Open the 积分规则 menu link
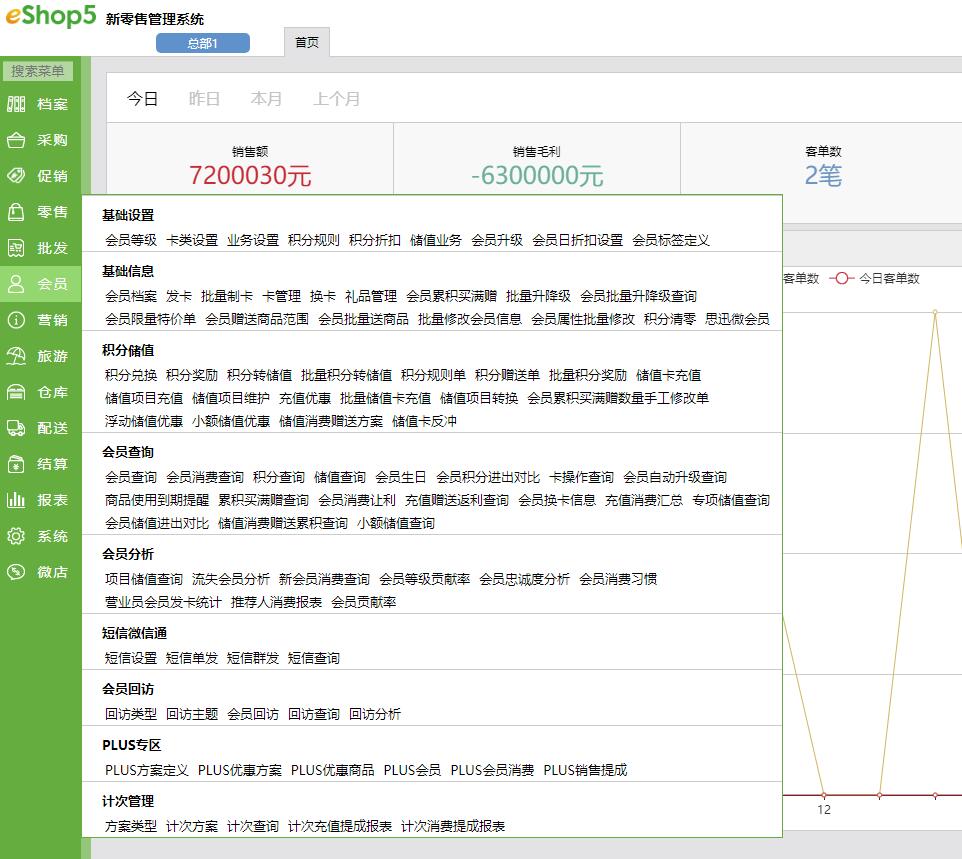 [x=314, y=241]
